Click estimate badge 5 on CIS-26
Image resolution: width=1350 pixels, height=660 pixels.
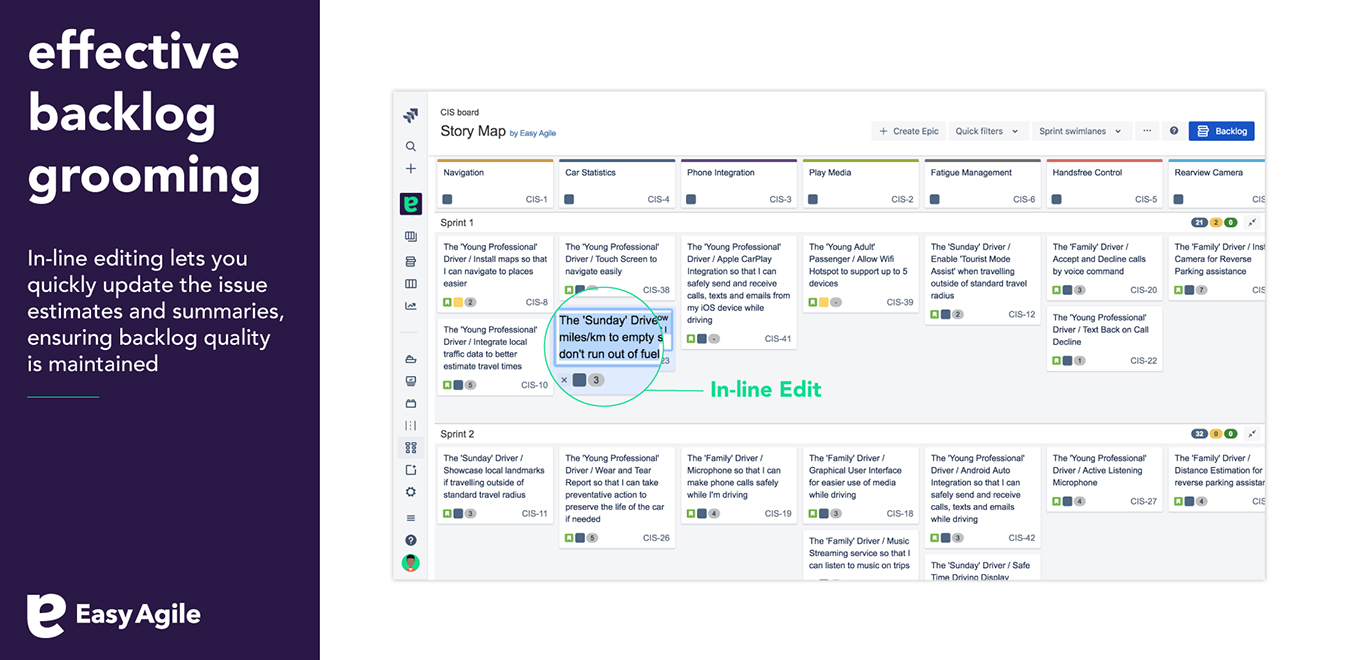(592, 538)
